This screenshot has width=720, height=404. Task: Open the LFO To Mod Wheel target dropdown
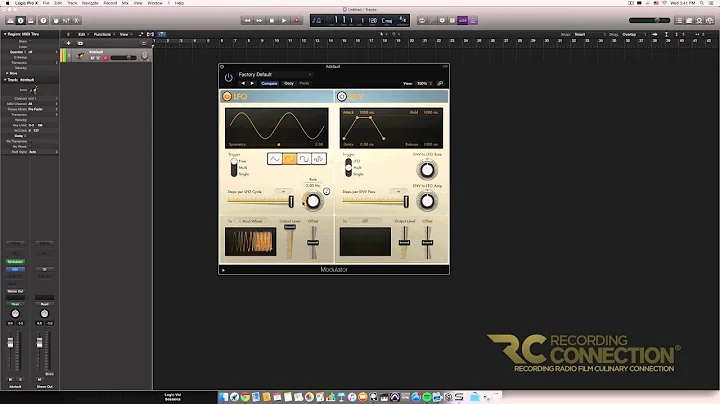pos(251,221)
